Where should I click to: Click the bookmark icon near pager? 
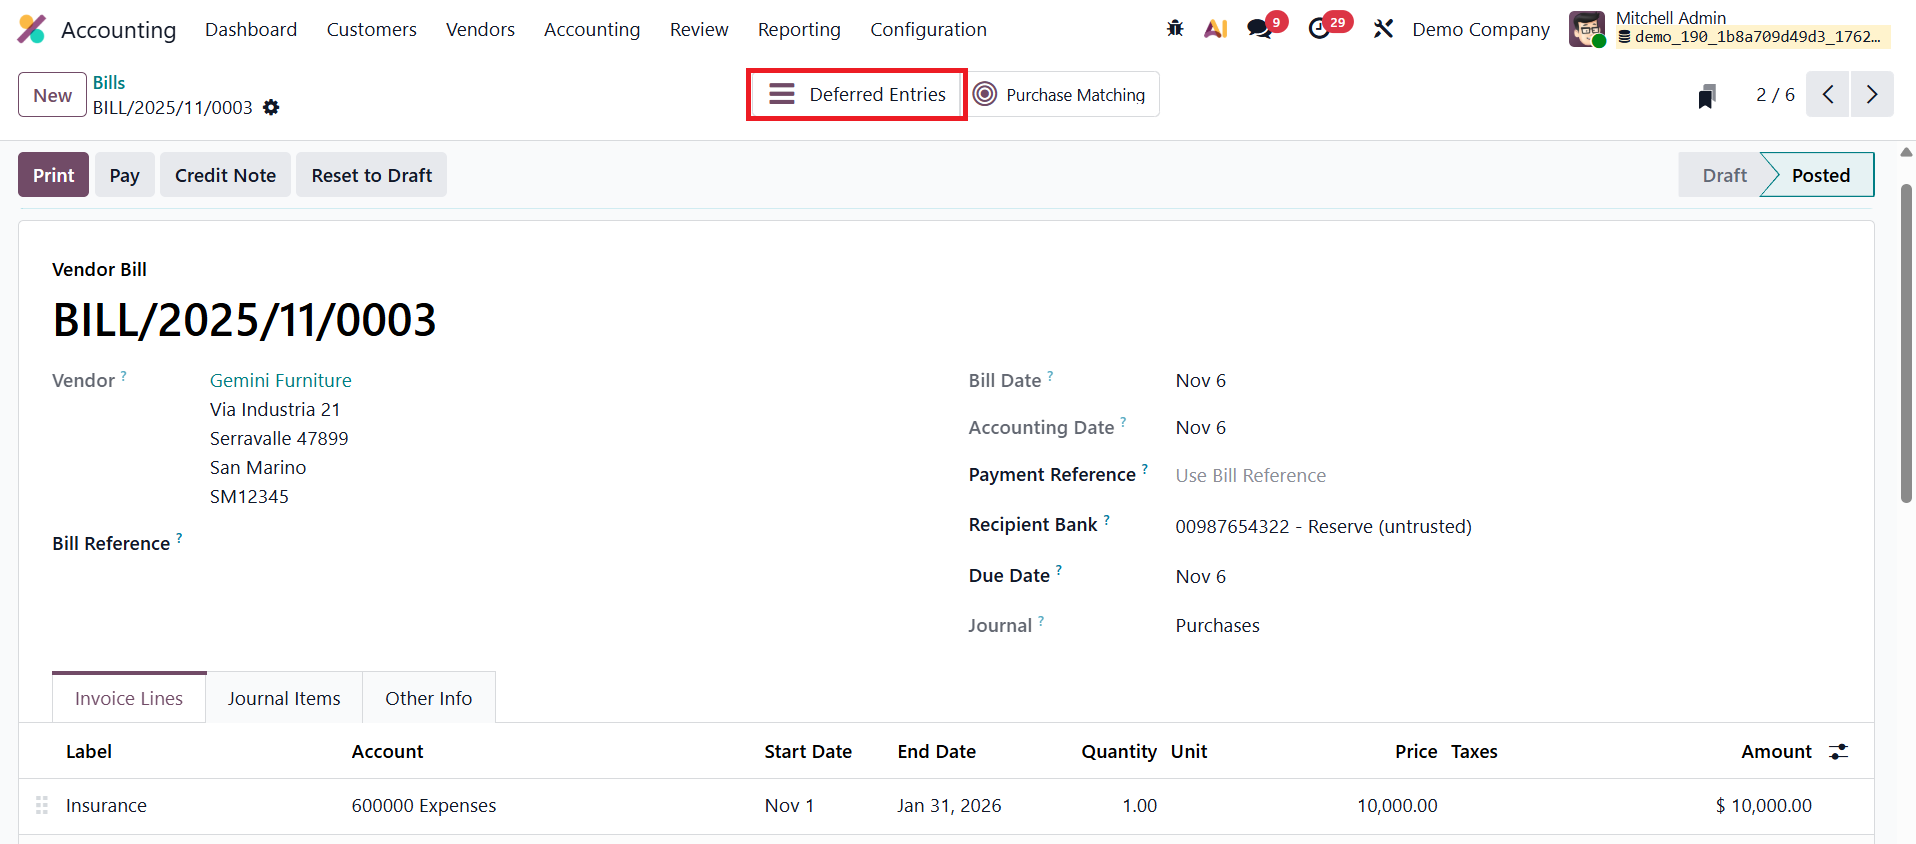[1707, 96]
